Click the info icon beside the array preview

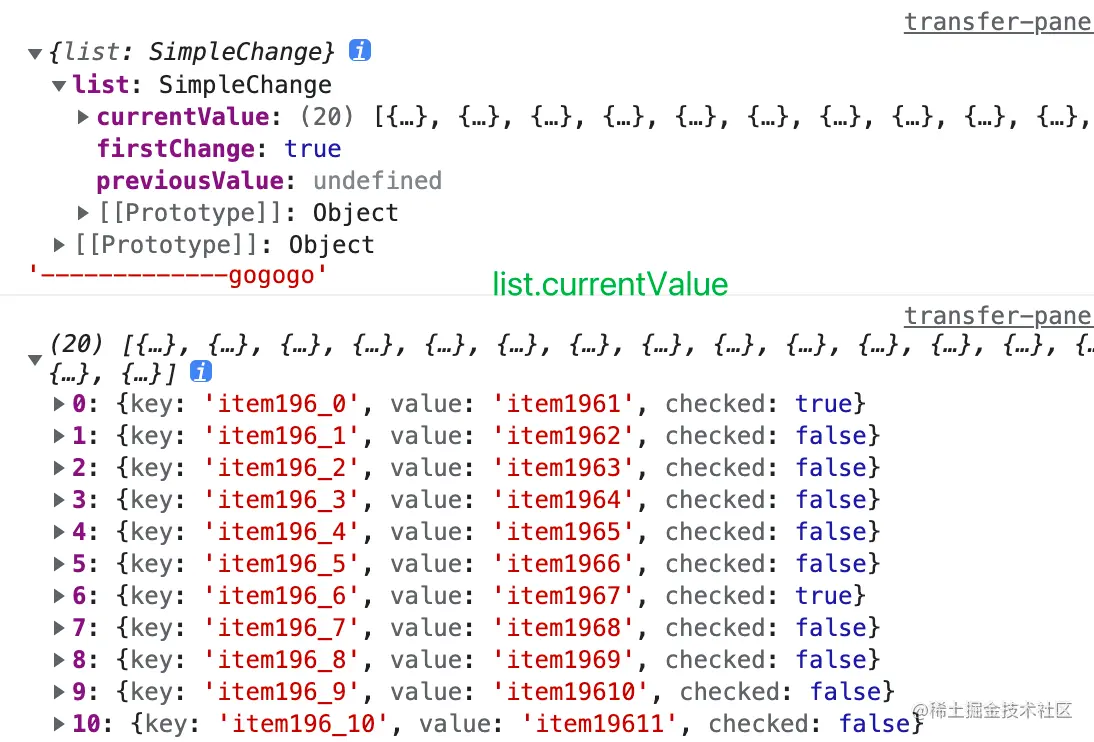[x=201, y=372]
